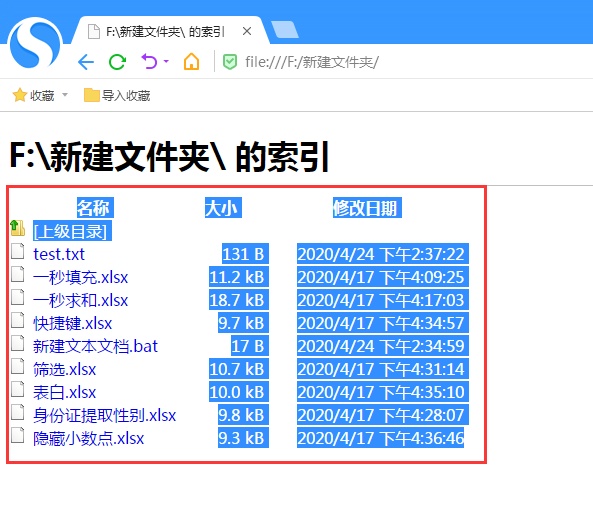
Task: Click the 9.7 kB size value
Action: [243, 323]
